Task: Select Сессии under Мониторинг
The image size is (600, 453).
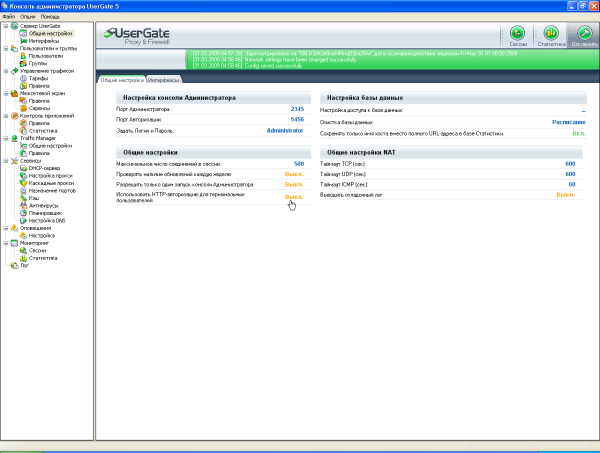Action: tap(38, 251)
